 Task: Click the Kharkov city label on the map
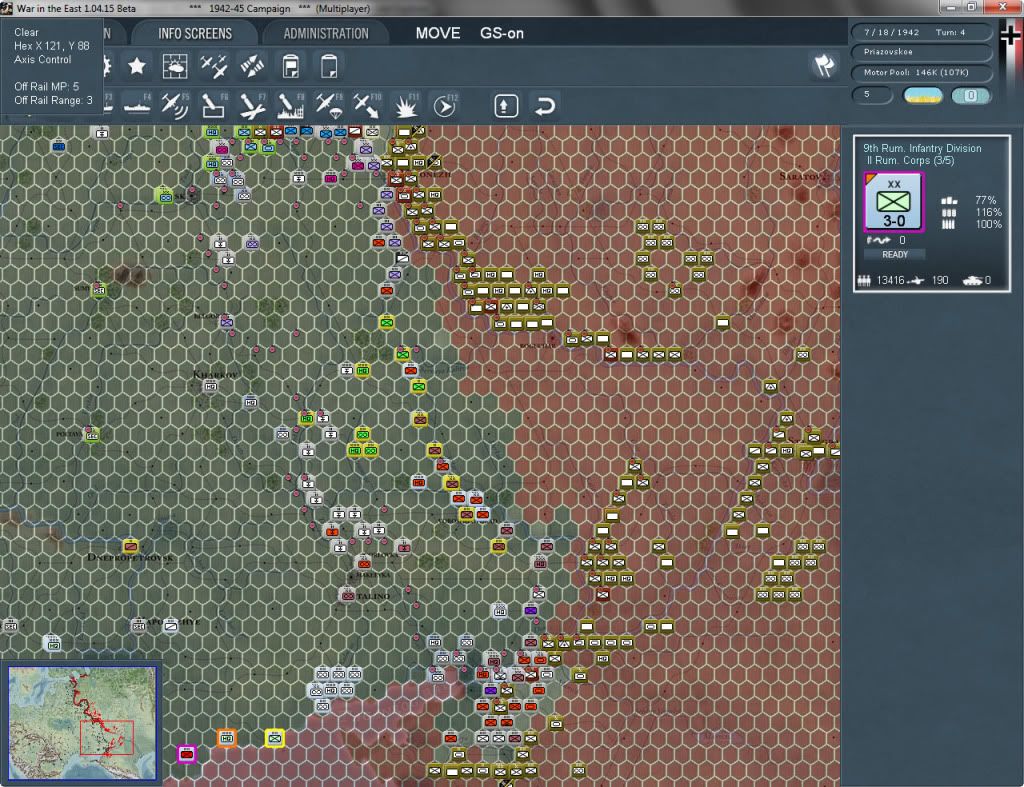point(216,374)
